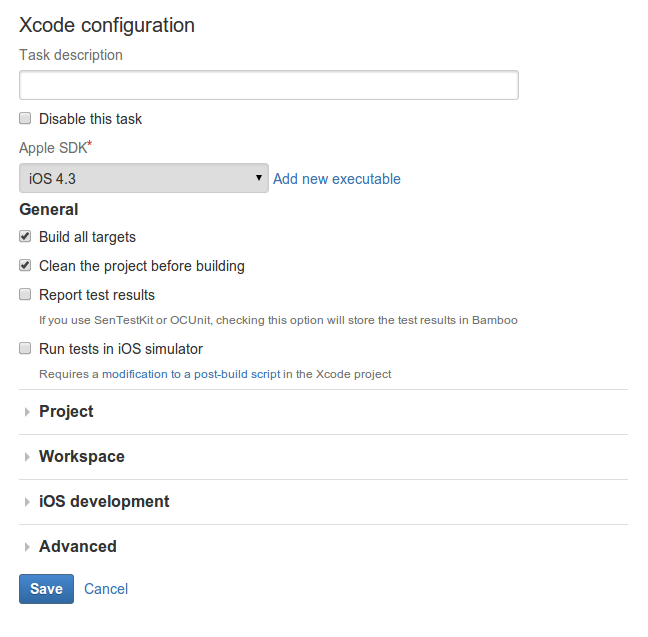Image resolution: width=648 pixels, height=637 pixels.
Task: Click the Project section disclosure triangle
Action: 27,412
